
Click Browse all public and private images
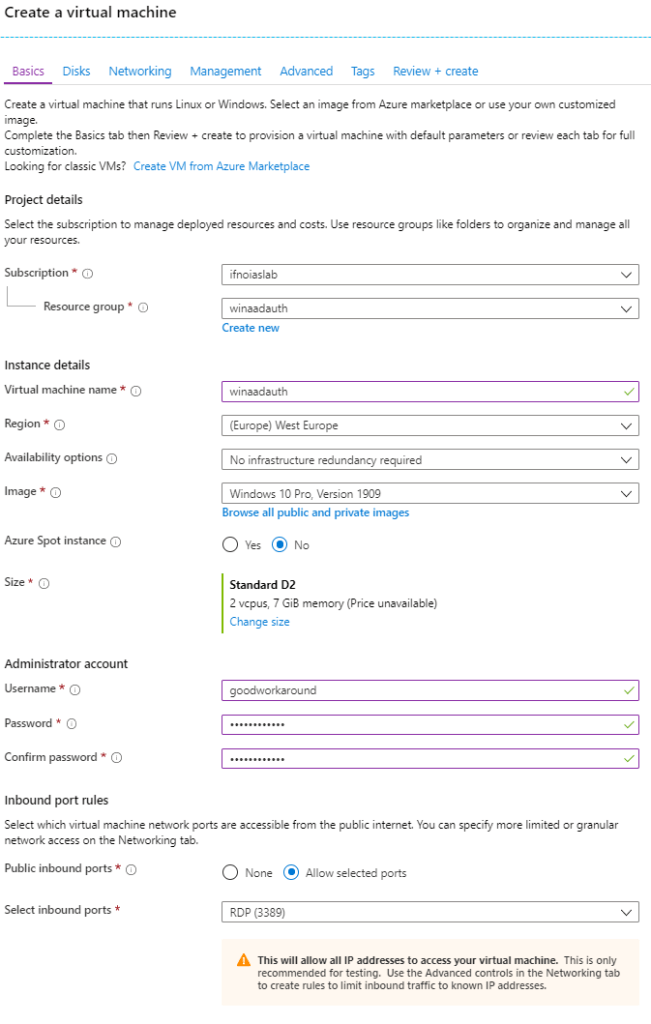coord(315,513)
